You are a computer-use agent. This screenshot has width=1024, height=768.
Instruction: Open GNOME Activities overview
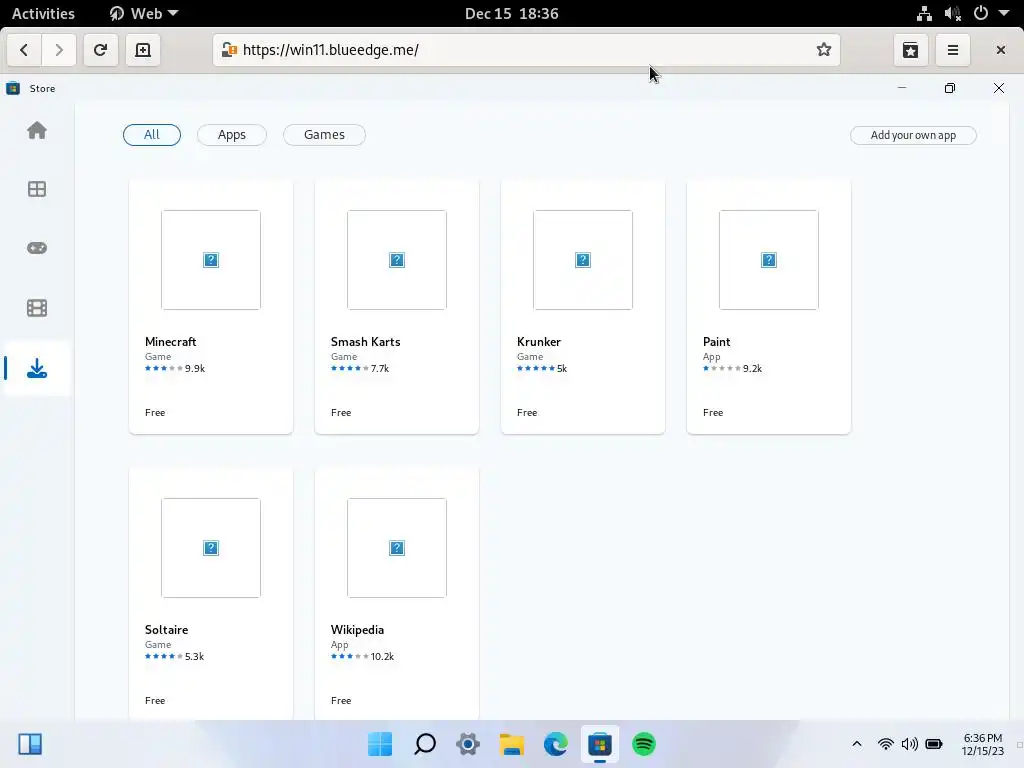43,13
